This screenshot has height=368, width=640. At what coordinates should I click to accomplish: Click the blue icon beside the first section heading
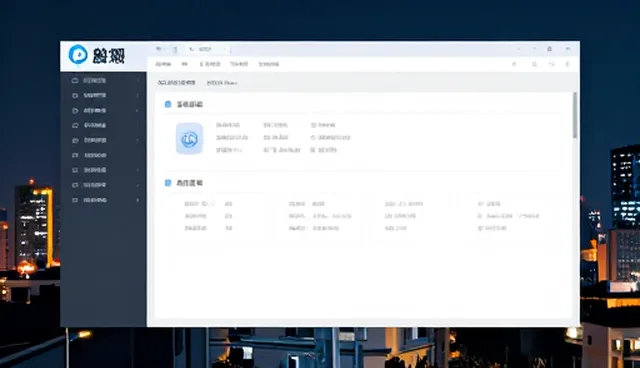(x=168, y=104)
